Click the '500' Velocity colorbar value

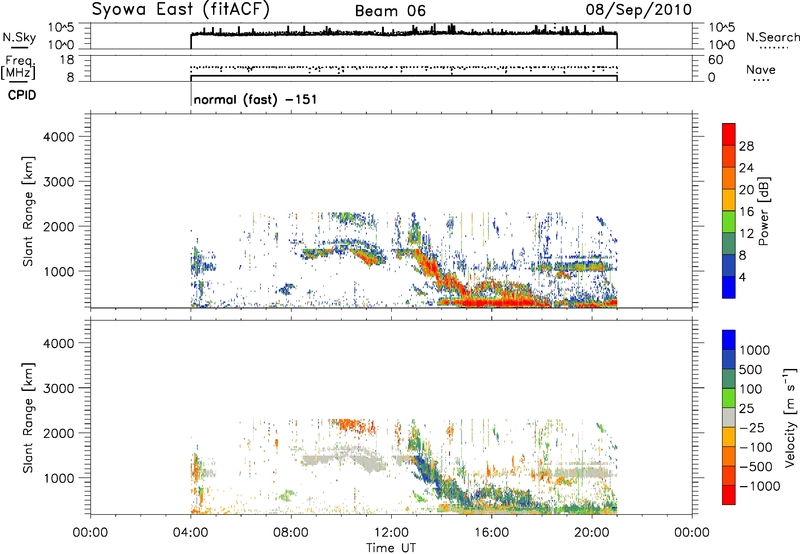pos(750,370)
